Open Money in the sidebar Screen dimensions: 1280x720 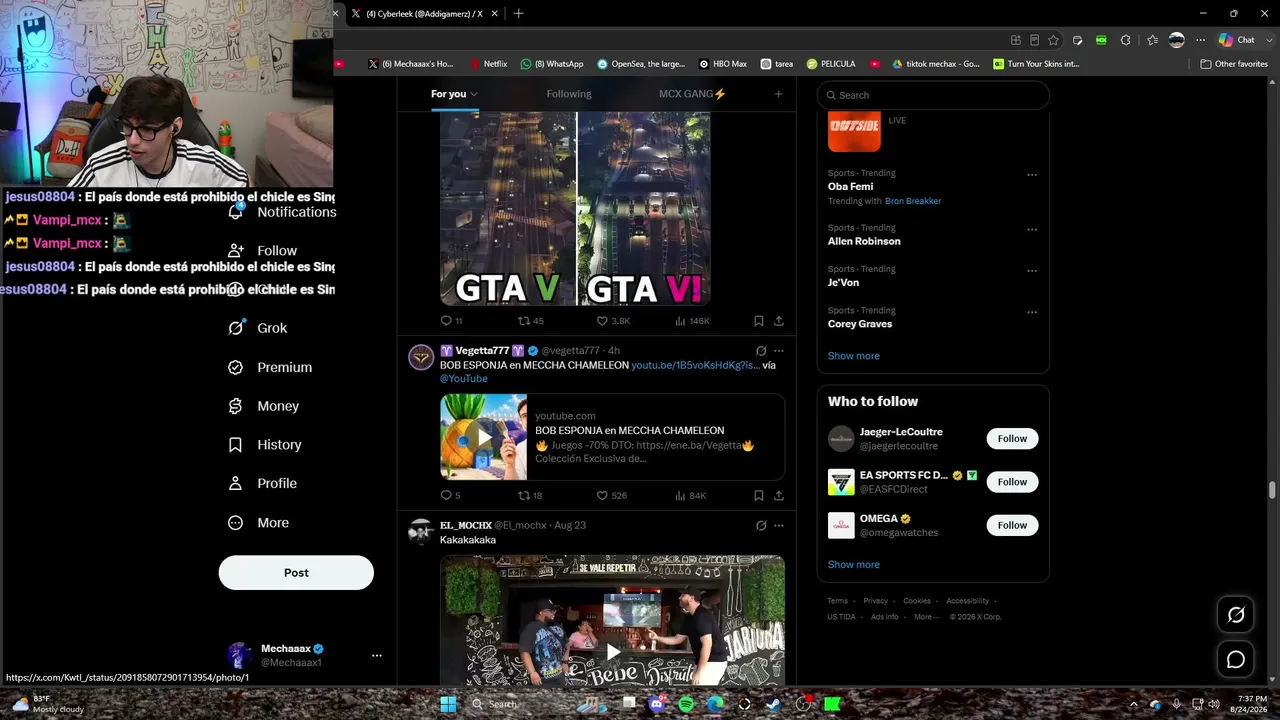coord(264,406)
